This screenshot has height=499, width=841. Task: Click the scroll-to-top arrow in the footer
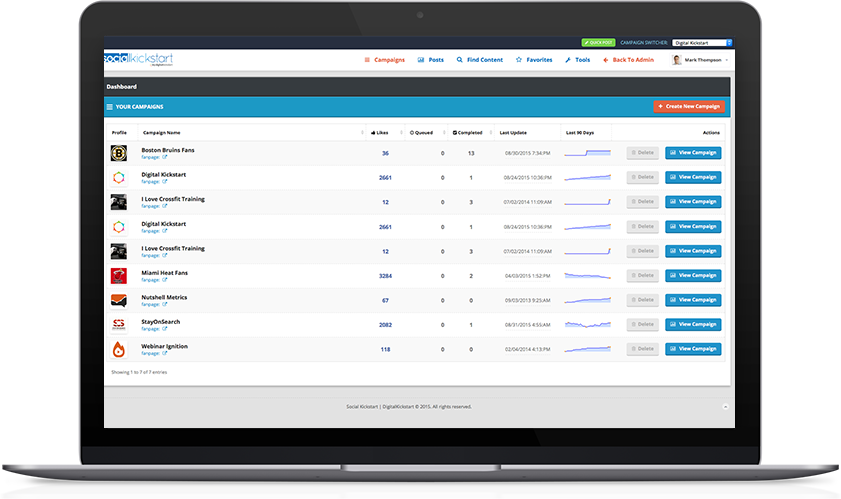725,407
